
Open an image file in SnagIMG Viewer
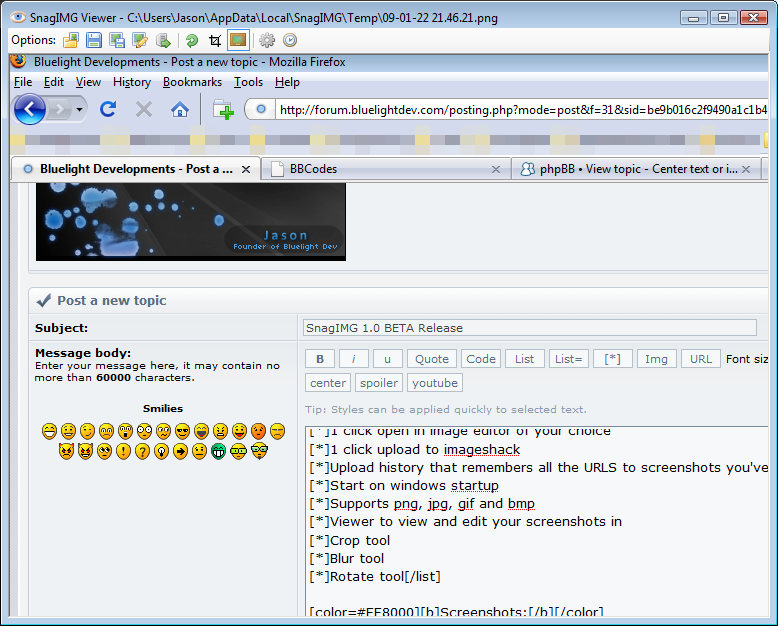click(70, 40)
